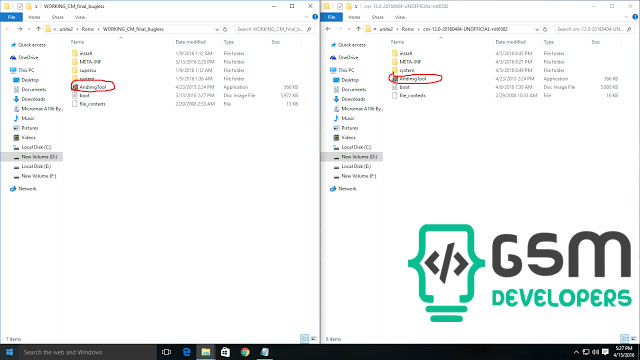Open recent locations dropdown in right window

pos(349,29)
